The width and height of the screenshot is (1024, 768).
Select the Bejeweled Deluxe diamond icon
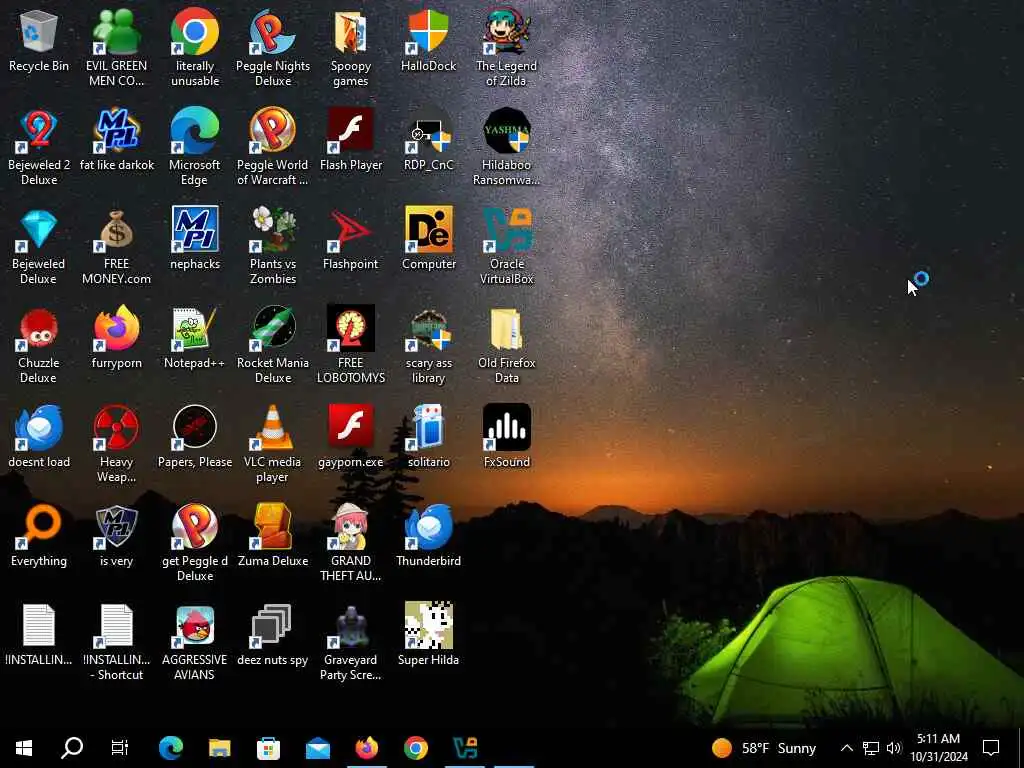coord(39,247)
